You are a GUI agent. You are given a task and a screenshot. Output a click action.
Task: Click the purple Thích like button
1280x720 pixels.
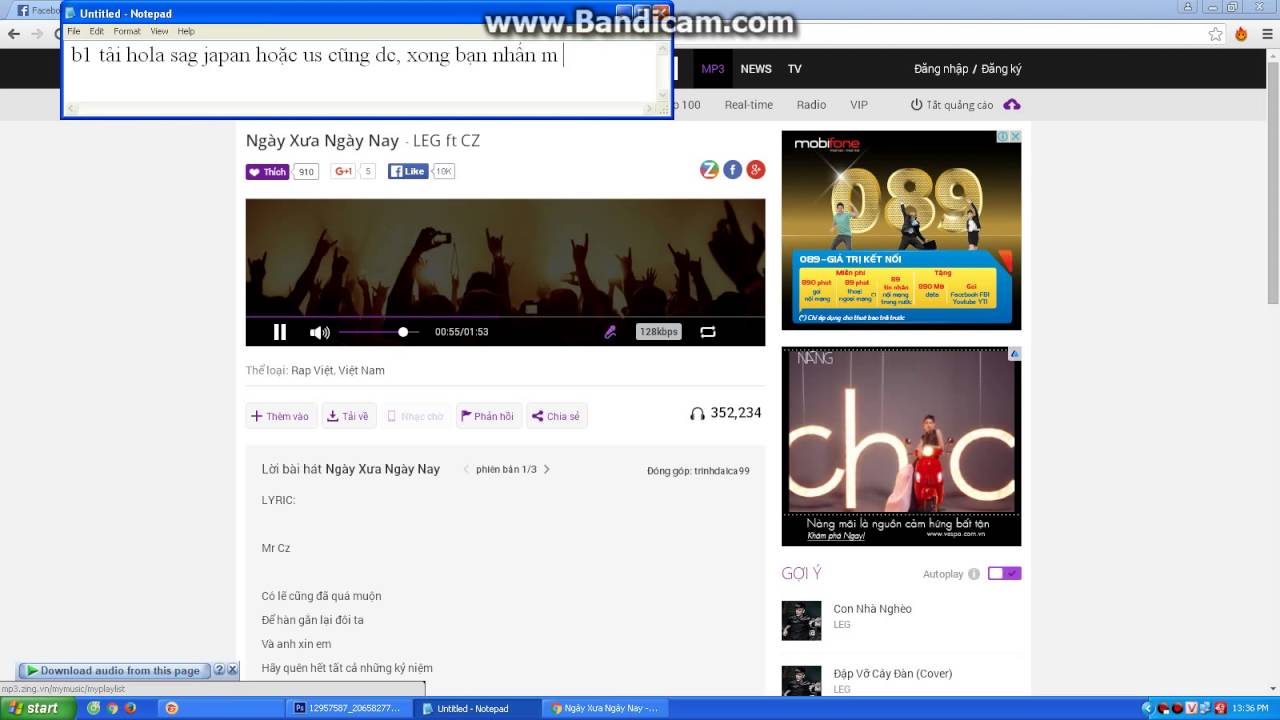coord(267,172)
